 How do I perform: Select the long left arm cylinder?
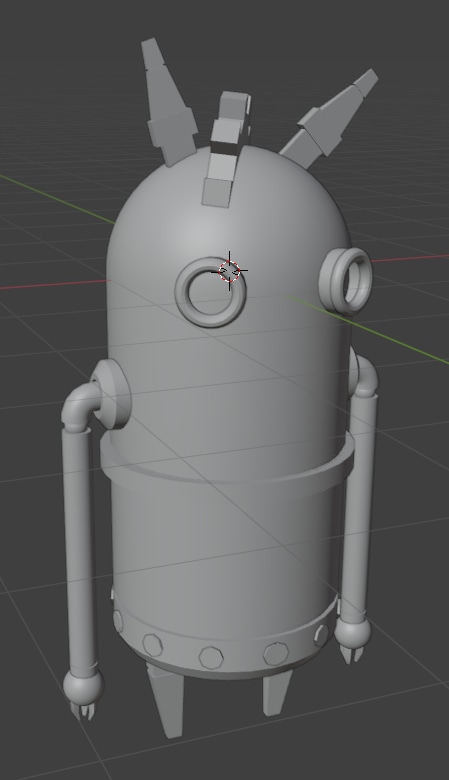[x=80, y=550]
